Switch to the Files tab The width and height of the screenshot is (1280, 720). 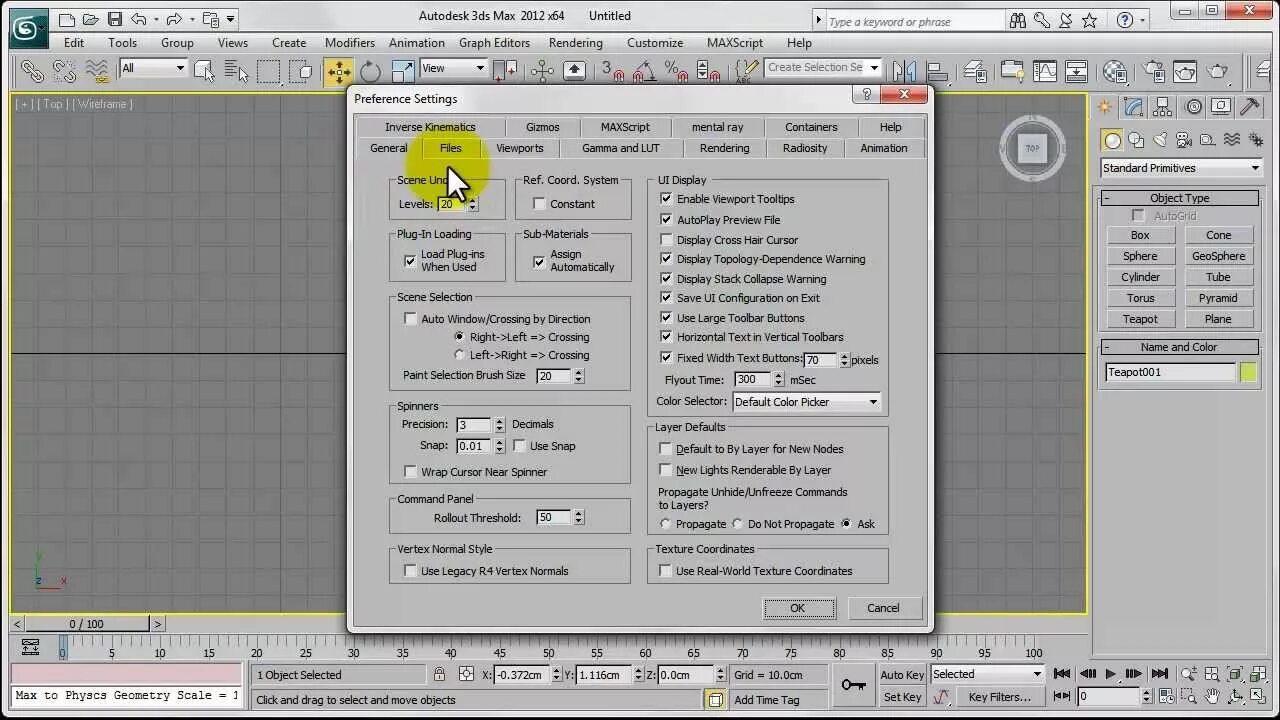click(x=451, y=148)
